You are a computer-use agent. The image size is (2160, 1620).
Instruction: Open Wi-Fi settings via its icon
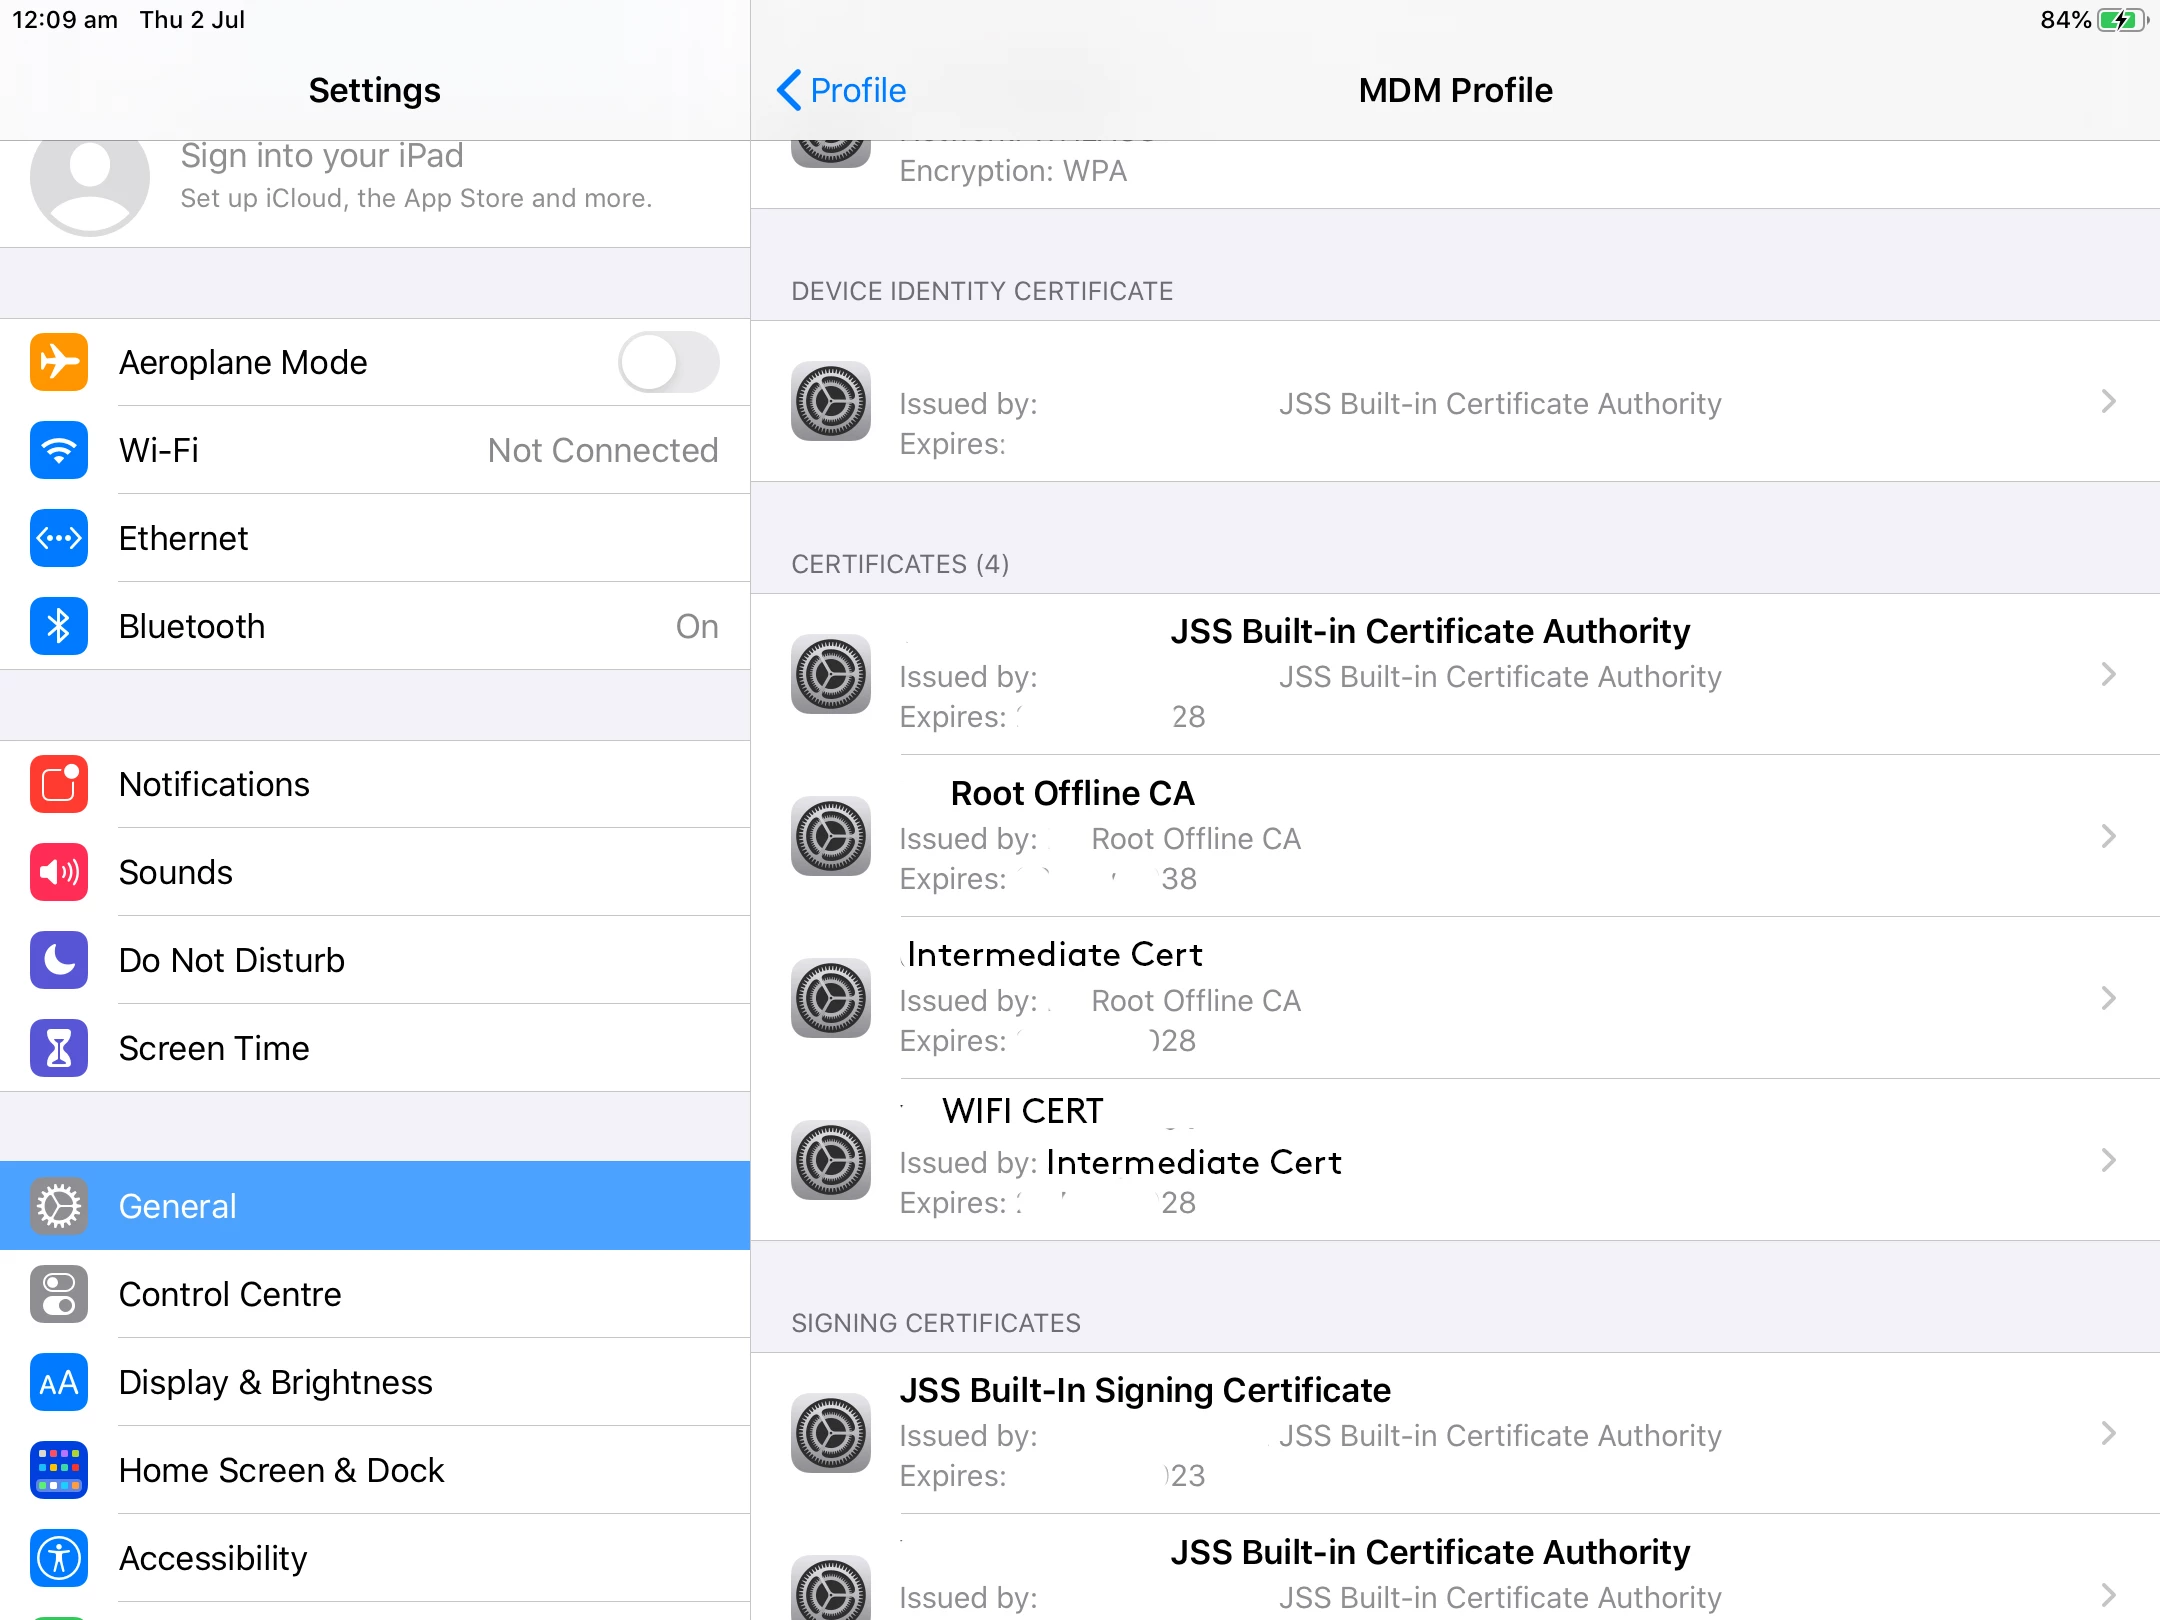pyautogui.click(x=59, y=450)
